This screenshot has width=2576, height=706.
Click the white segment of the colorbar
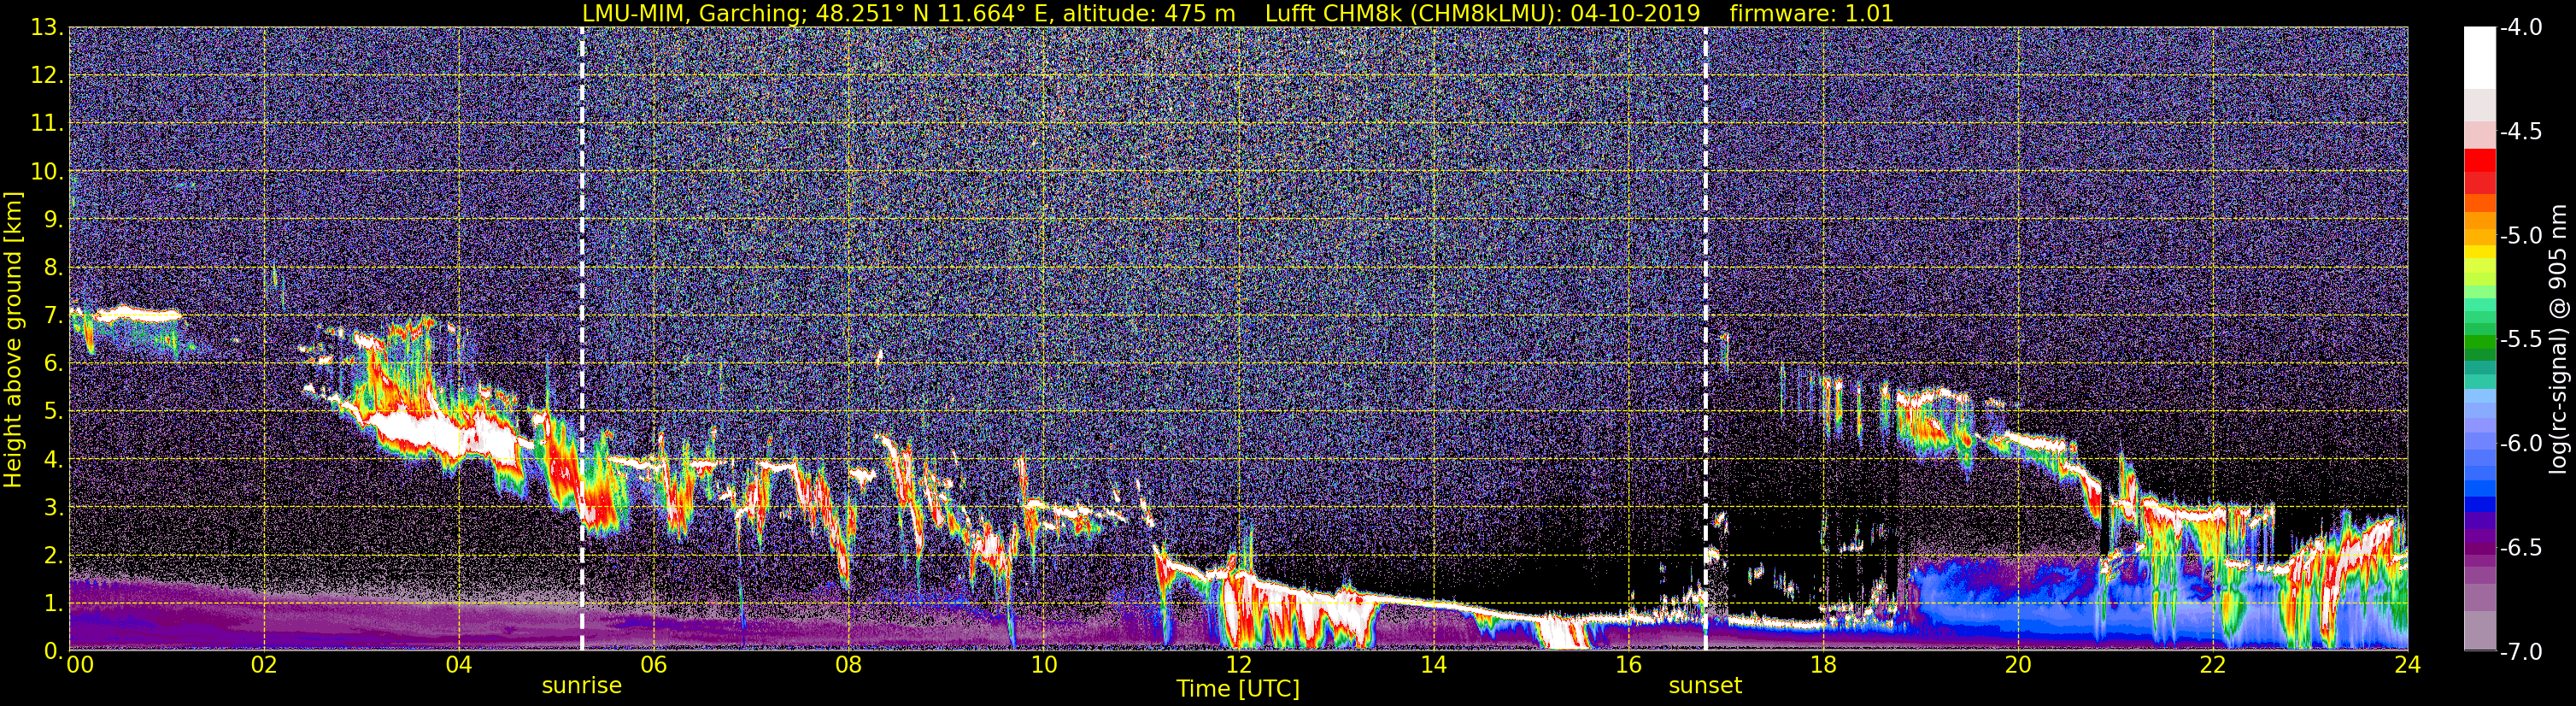point(2479,58)
